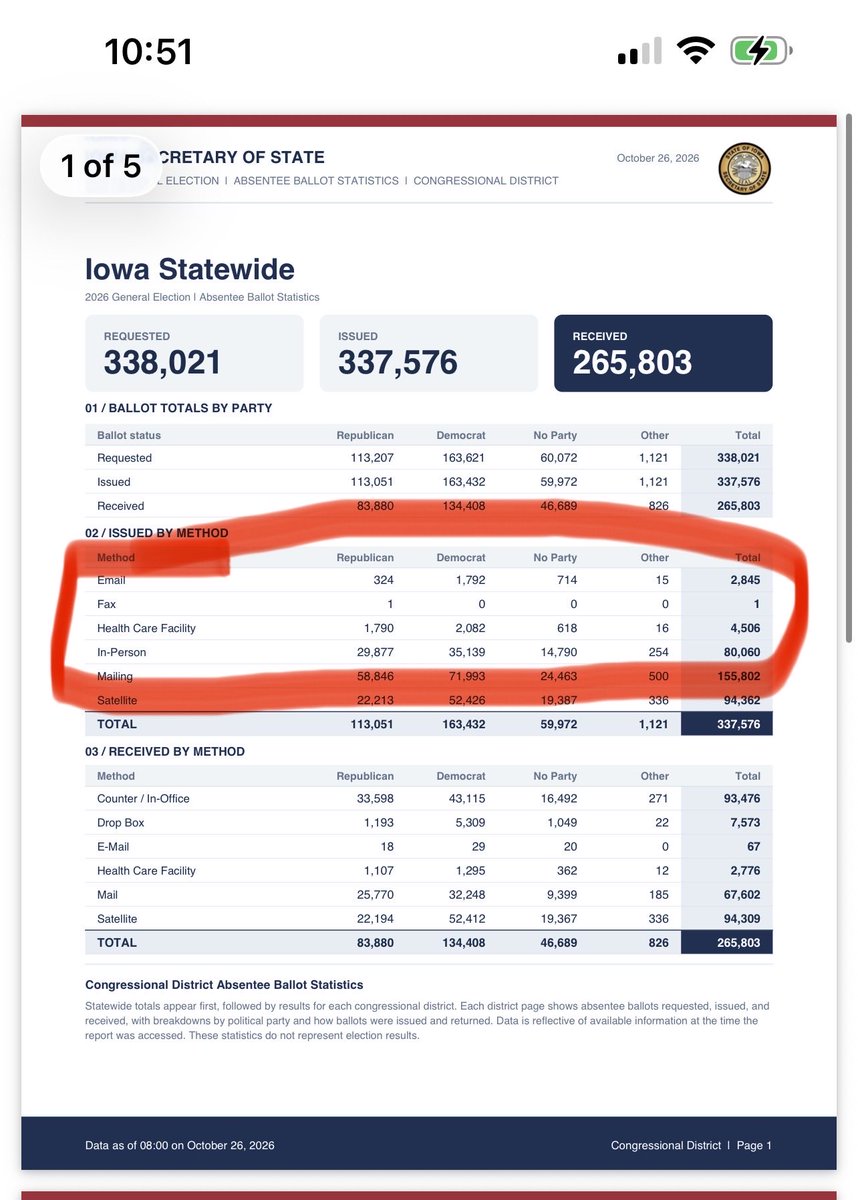The width and height of the screenshot is (858, 1200).
Task: Tap the Wi-Fi status icon
Action: (x=694, y=51)
